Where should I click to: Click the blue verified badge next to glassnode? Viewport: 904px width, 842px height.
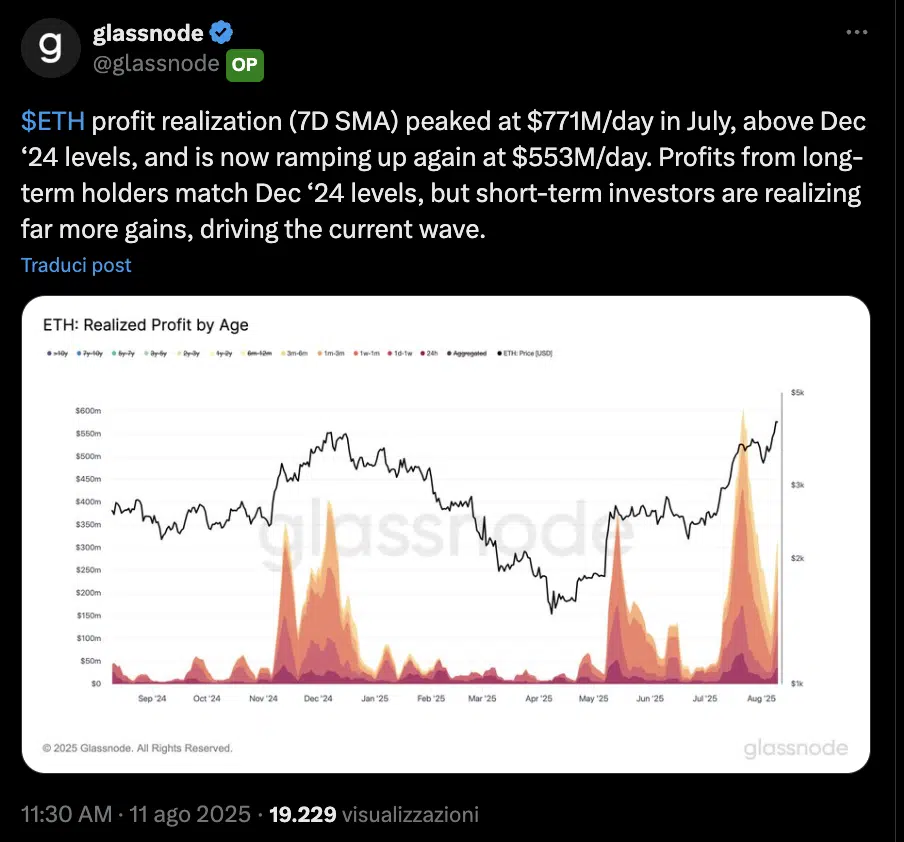[219, 32]
